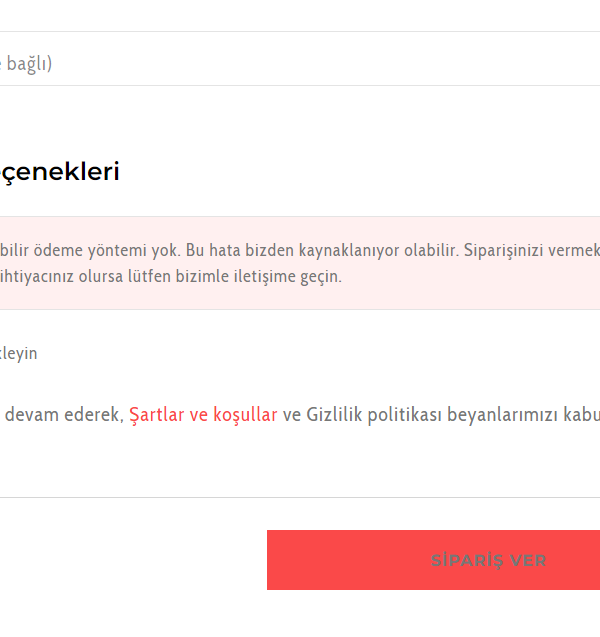
Task: Click the "bağlı)" text in top row
Action: (29, 64)
